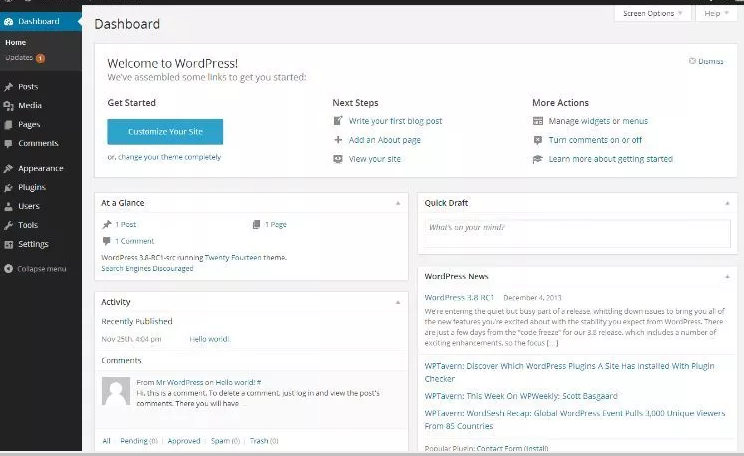This screenshot has width=744, height=456.
Task: Click the Pages icon in sidebar
Action: tap(8, 125)
